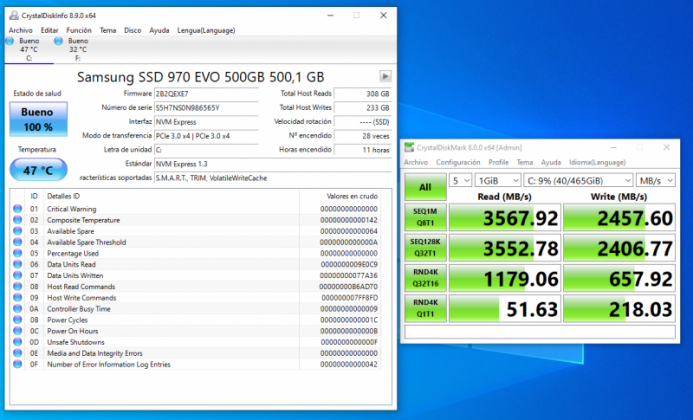Open the test size dropdown showing 1GiB

click(498, 180)
